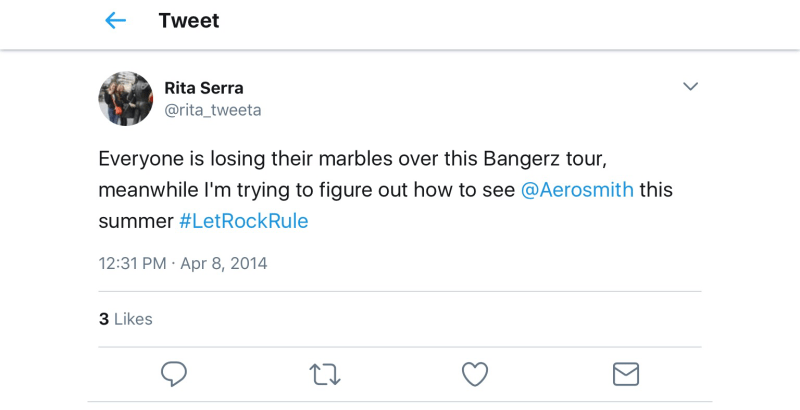Visit the @Aerosmith mention
This screenshot has height=410, width=800.
[x=577, y=190]
